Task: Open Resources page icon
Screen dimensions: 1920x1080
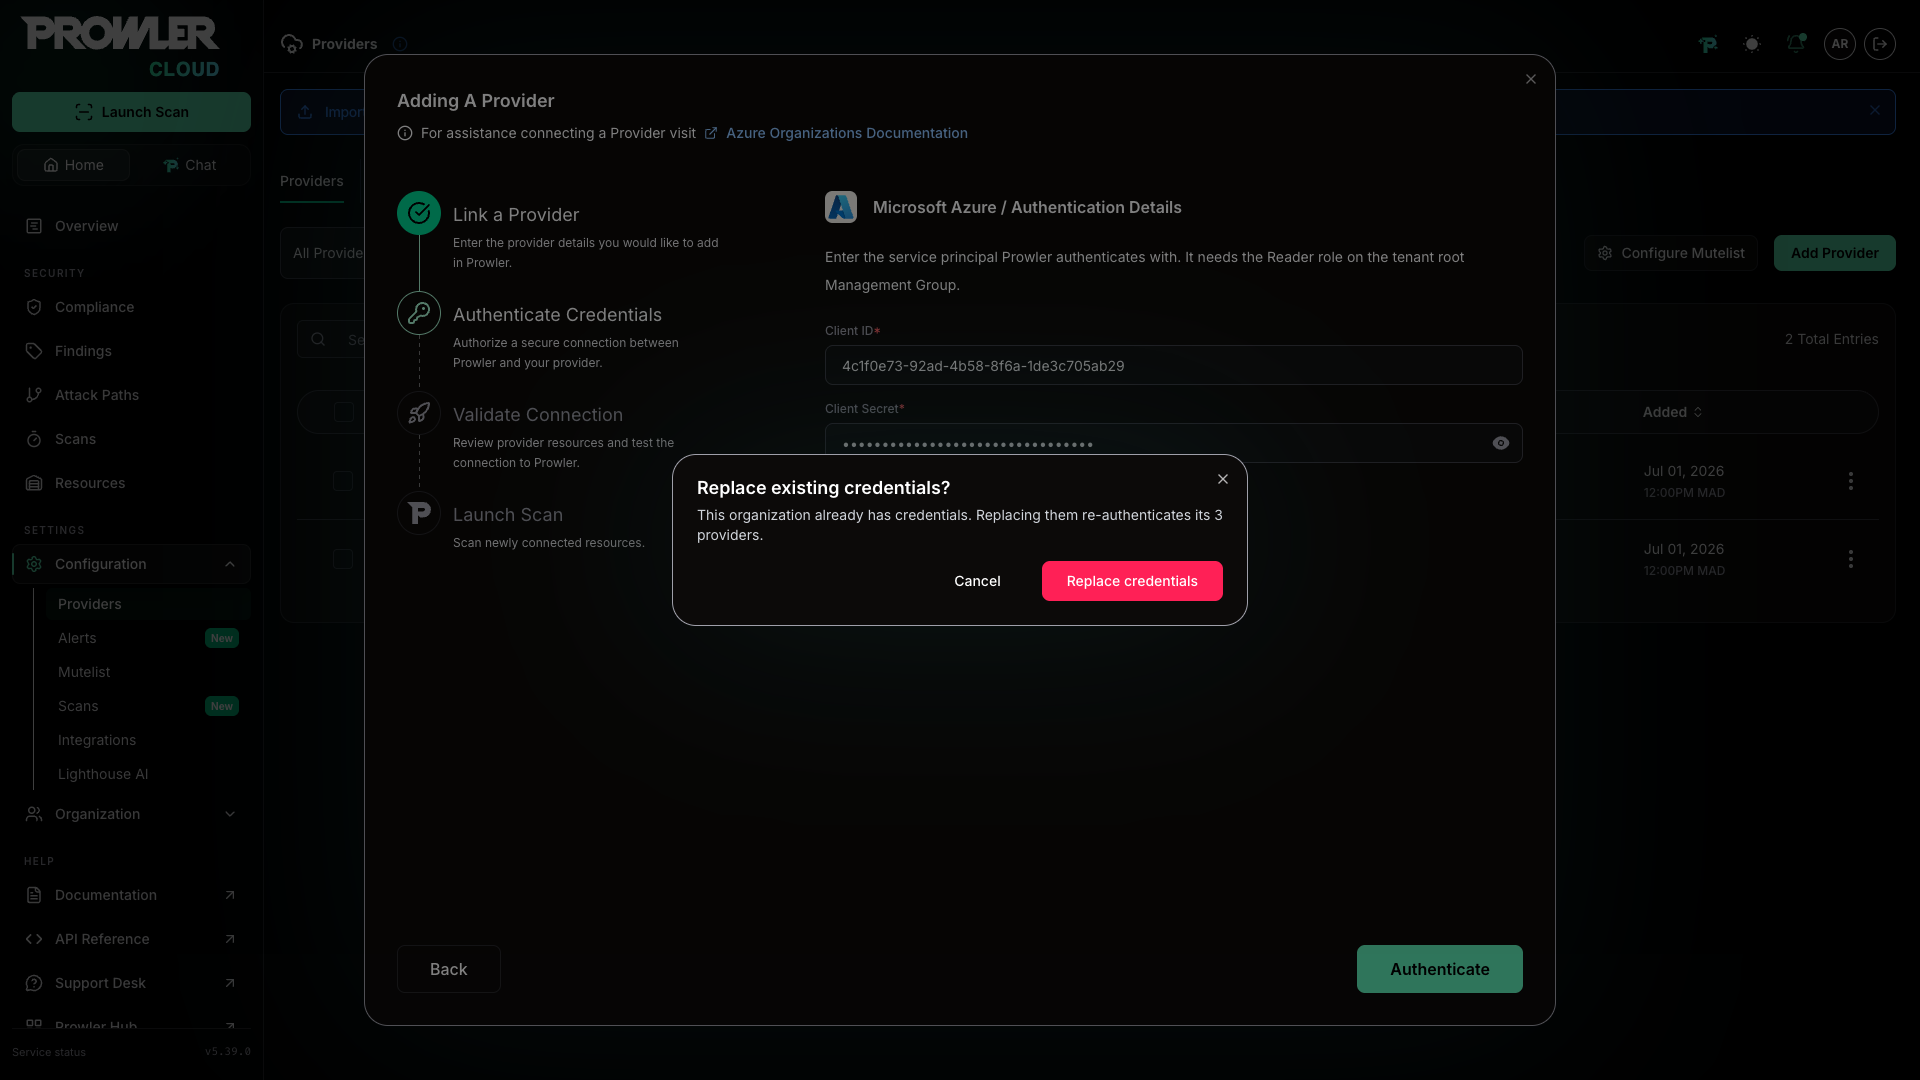Action: (34, 483)
